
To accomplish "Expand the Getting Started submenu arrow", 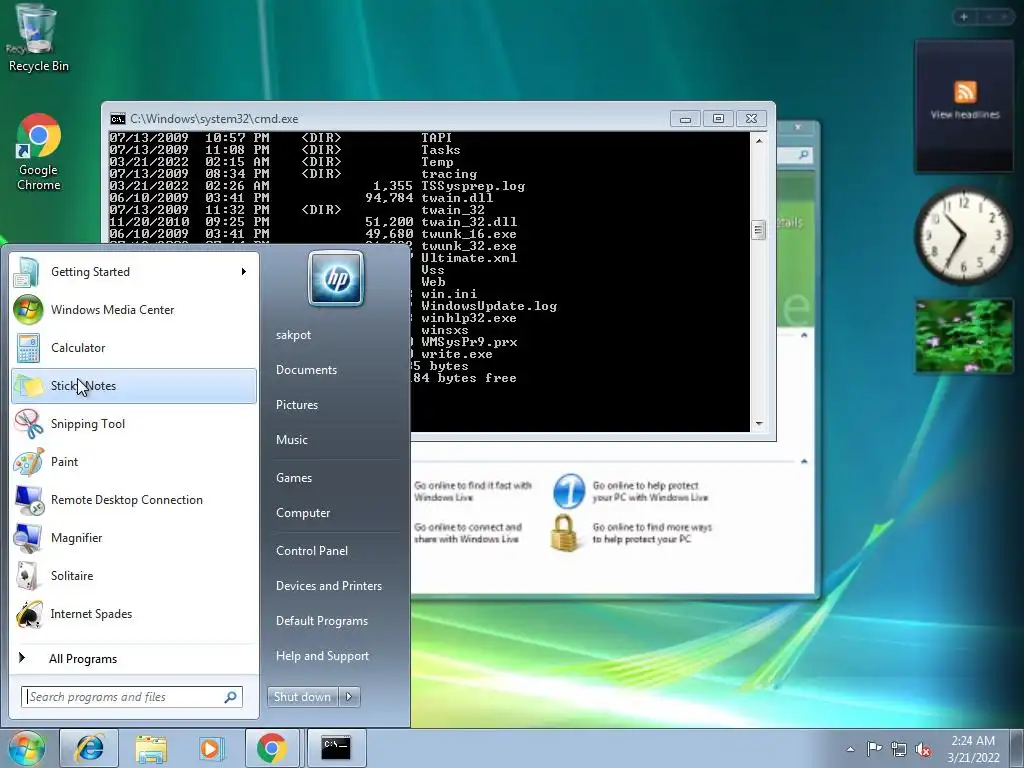I will [244, 272].
